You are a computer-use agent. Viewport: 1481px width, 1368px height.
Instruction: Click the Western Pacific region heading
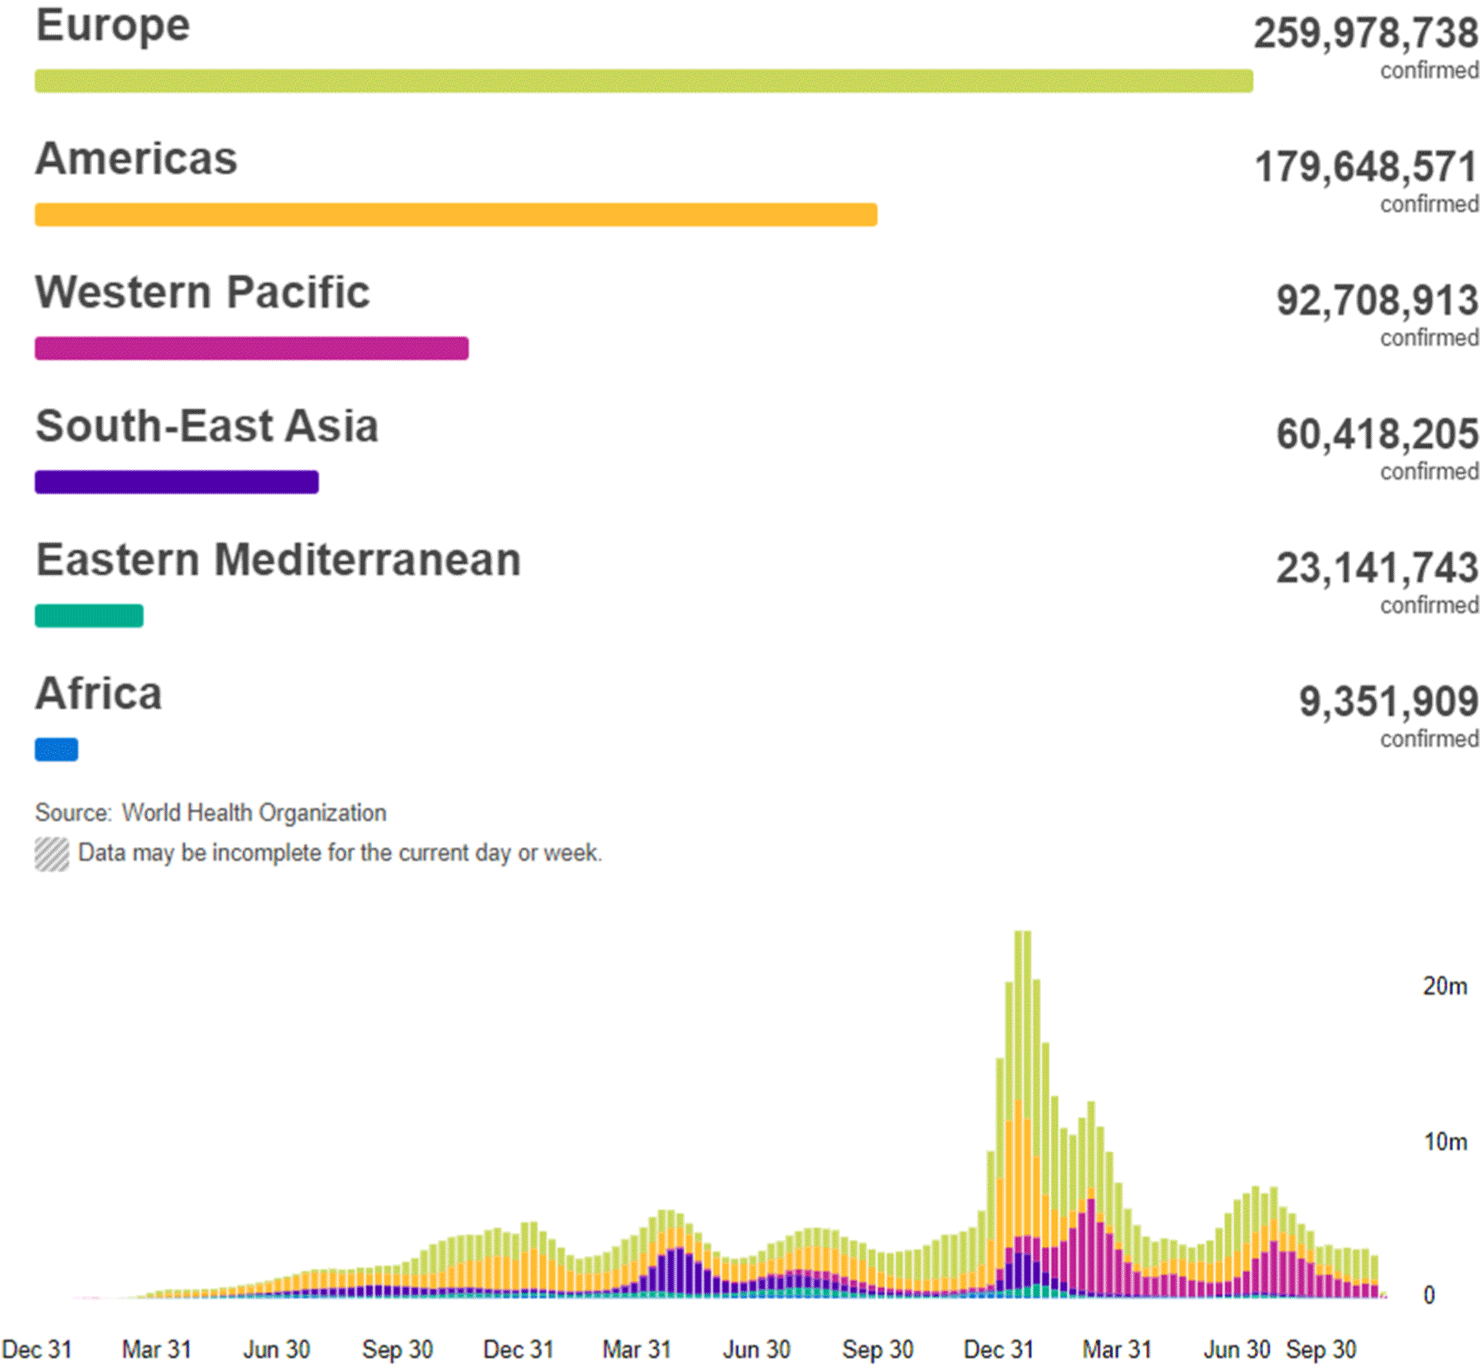(x=202, y=293)
